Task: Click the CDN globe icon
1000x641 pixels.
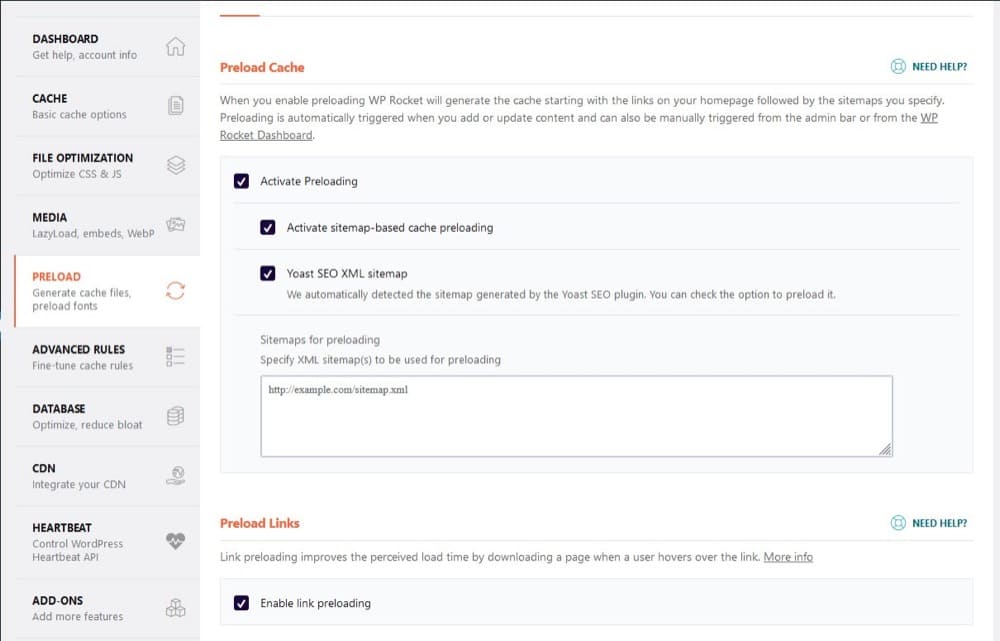Action: 175,476
